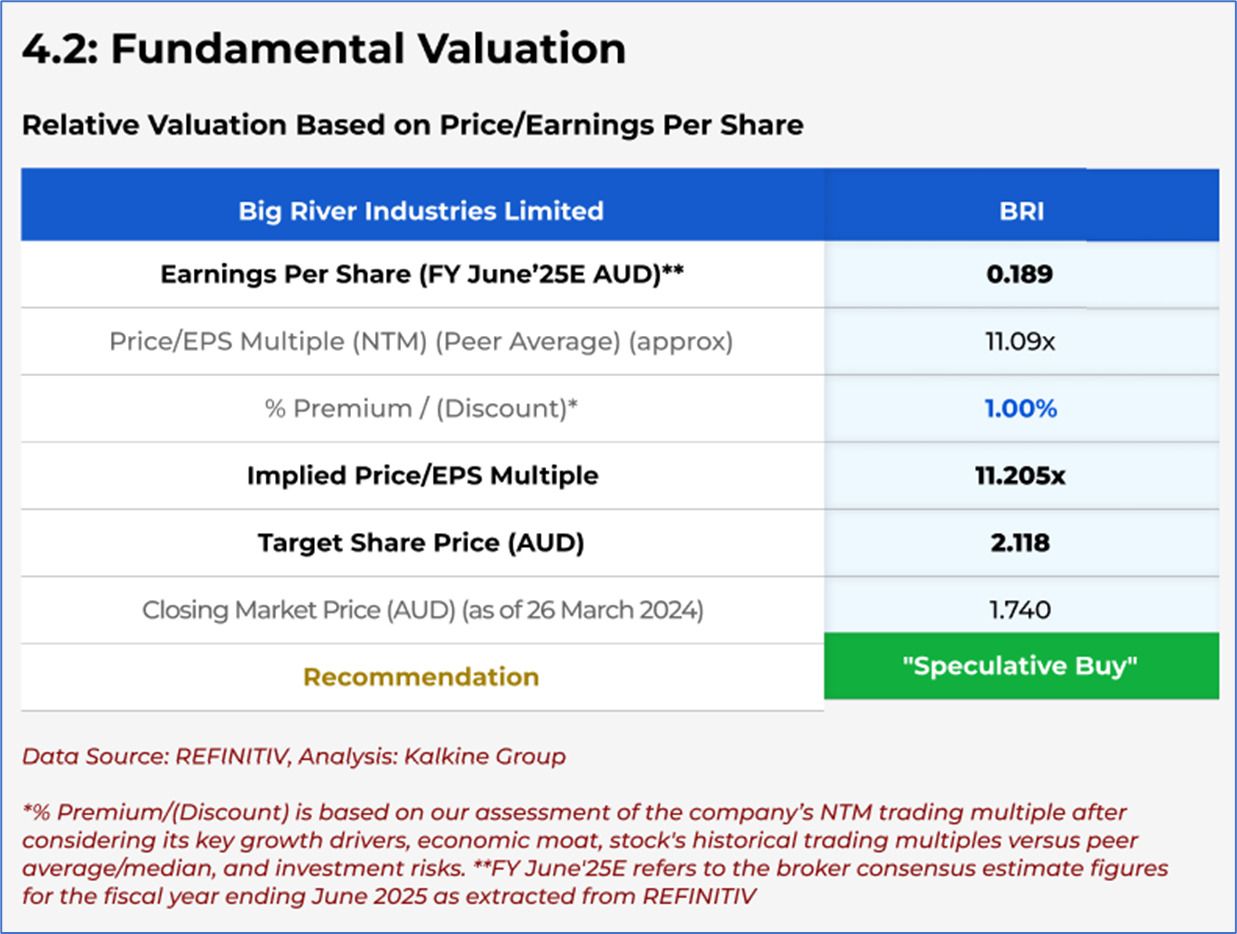
Task: Select the Price/EPS Multiple (NTM) label
Action: [421, 342]
